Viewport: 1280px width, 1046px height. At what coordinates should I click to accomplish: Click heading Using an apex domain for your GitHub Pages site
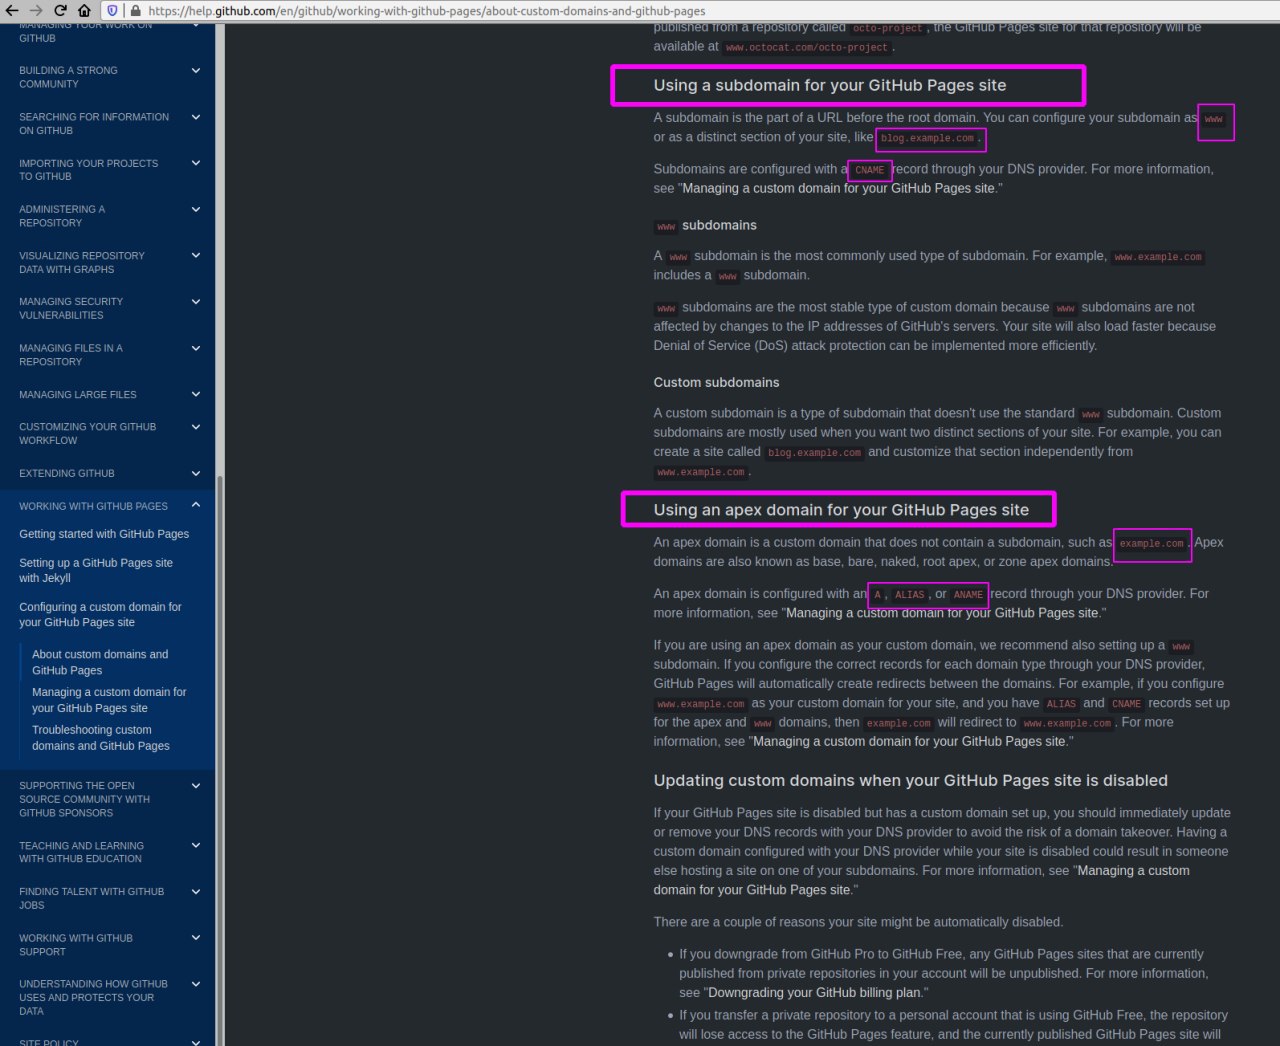tap(841, 510)
